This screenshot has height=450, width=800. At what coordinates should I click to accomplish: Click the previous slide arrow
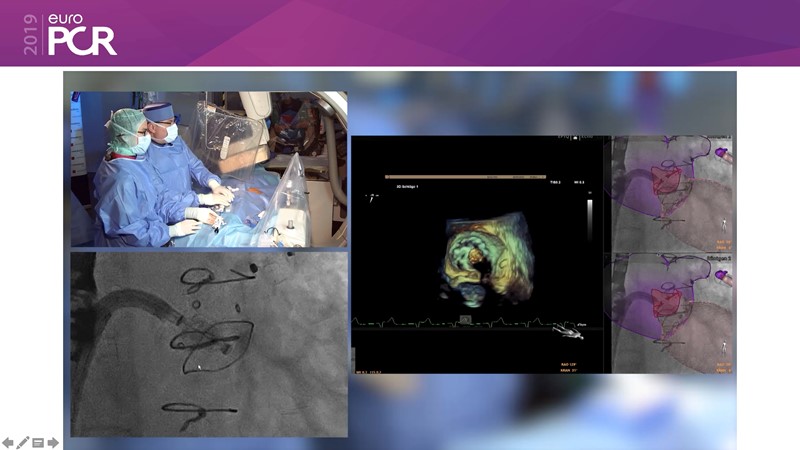point(8,442)
